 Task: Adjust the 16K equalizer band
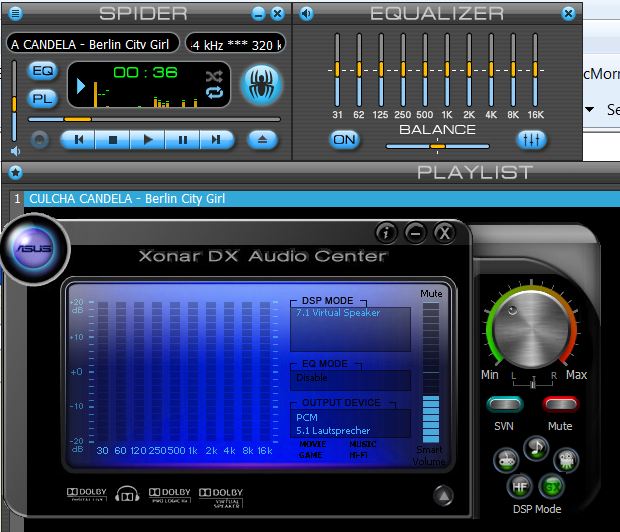pos(535,70)
